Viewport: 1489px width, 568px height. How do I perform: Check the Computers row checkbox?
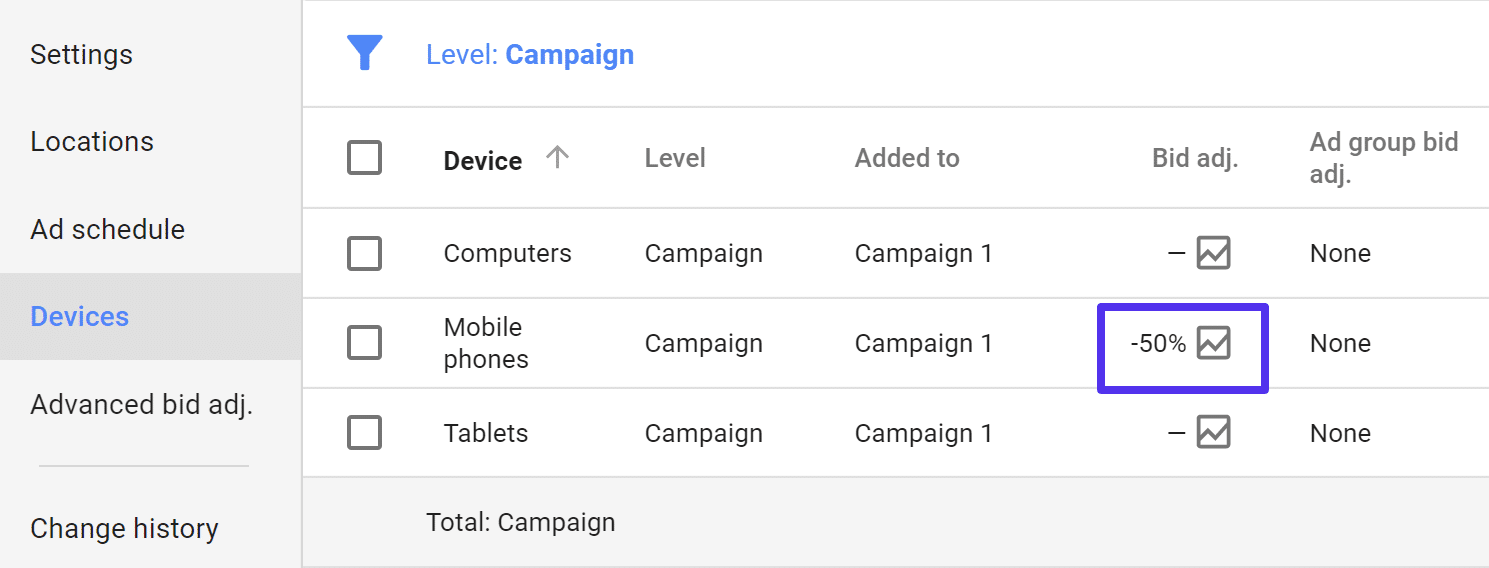click(364, 253)
